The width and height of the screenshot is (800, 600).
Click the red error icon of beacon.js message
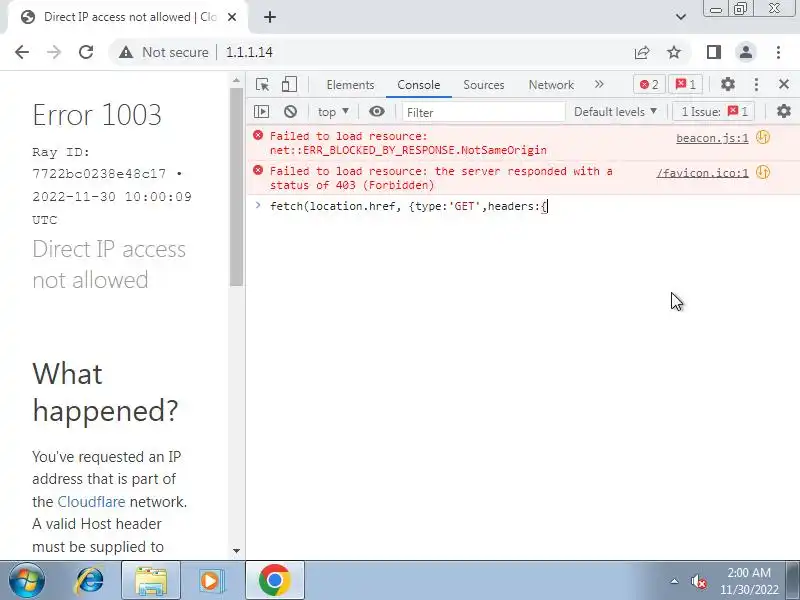click(x=258, y=135)
